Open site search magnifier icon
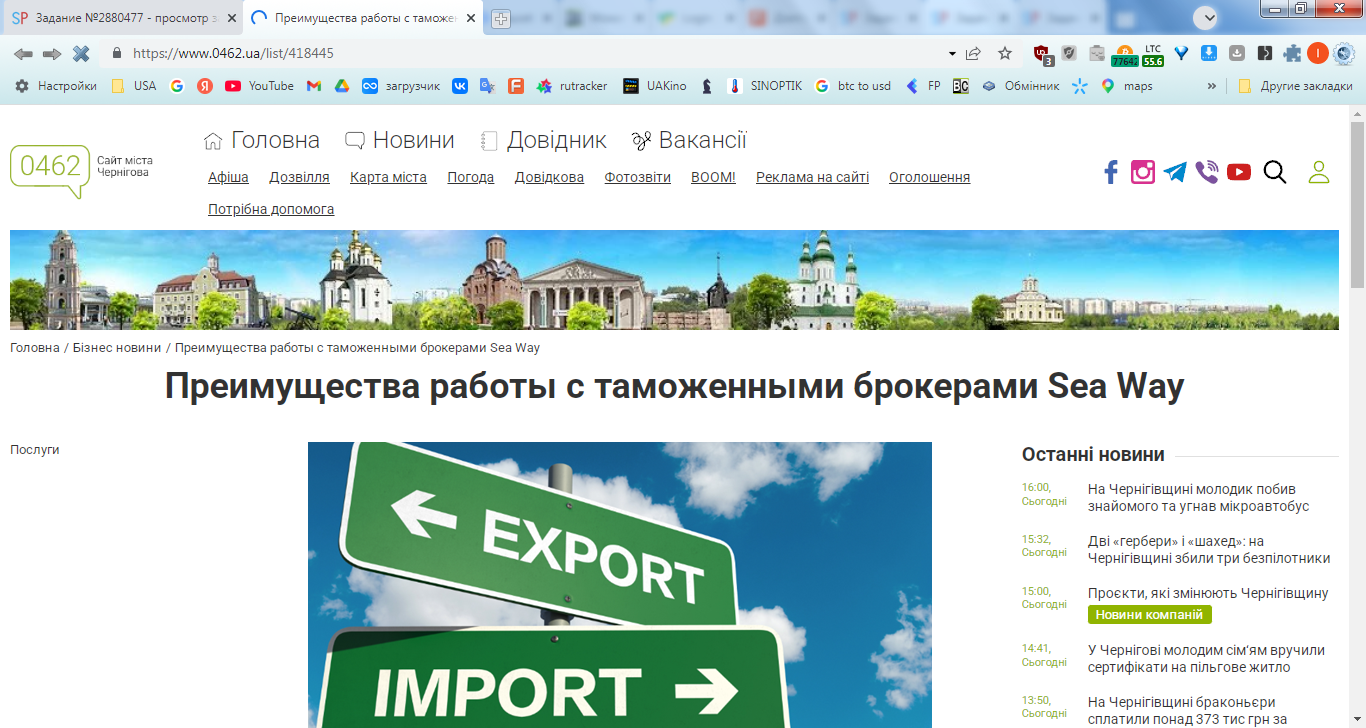This screenshot has width=1366, height=728. pyautogui.click(x=1275, y=172)
